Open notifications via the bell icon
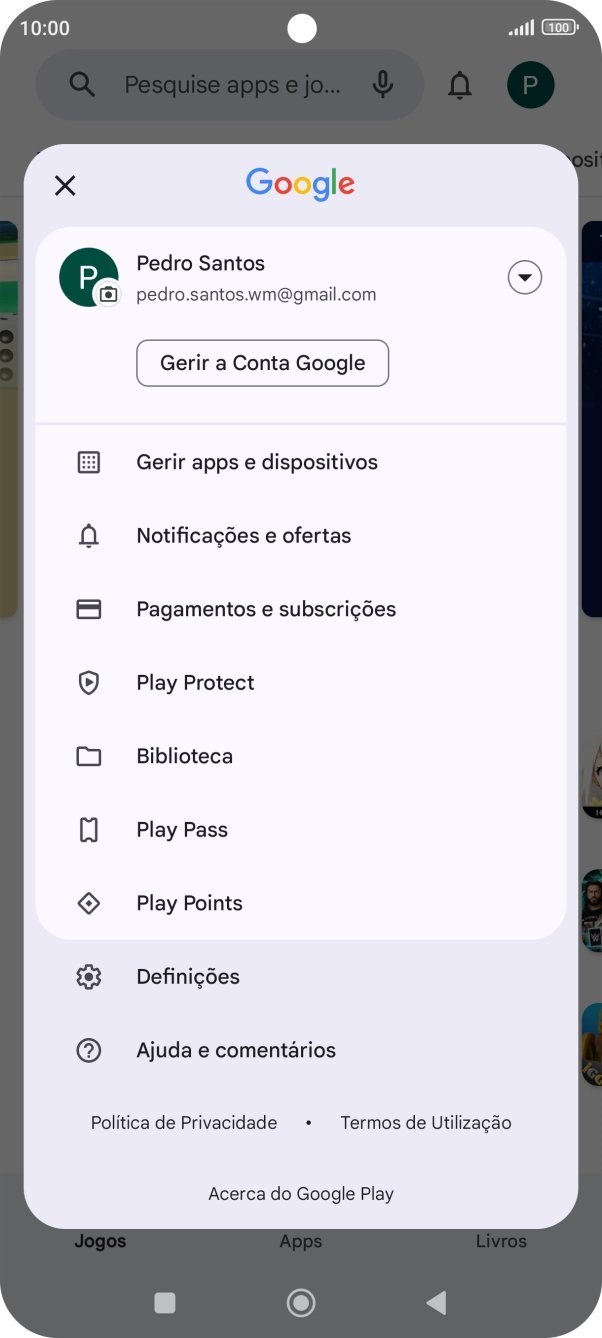 [x=459, y=85]
